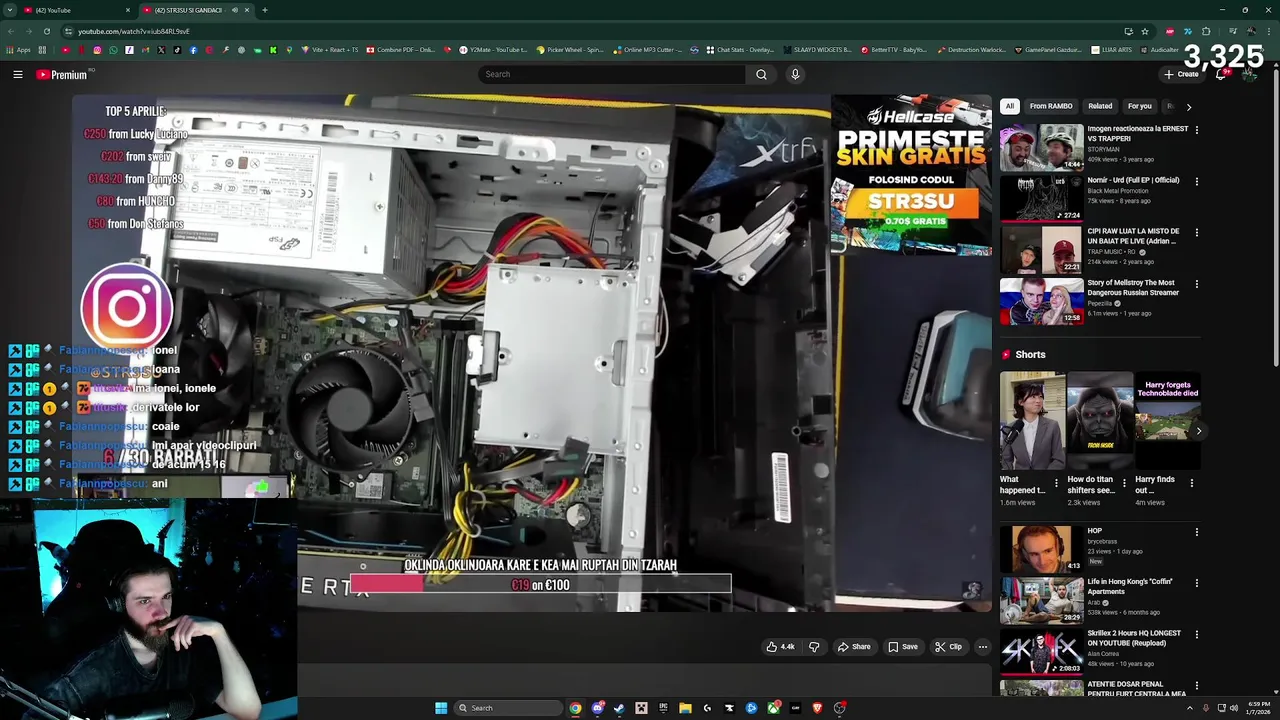Open a new browser tab
The height and width of the screenshot is (720, 1280).
coord(265,10)
